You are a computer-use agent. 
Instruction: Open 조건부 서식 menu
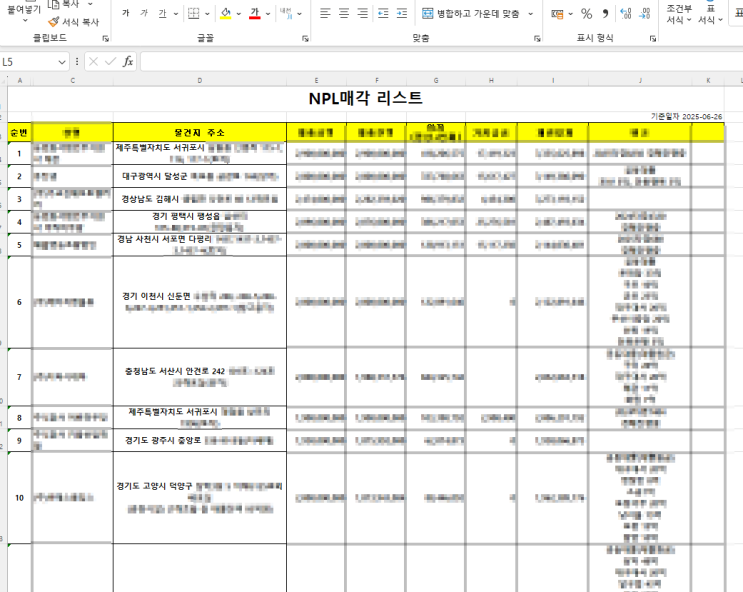click(x=679, y=14)
